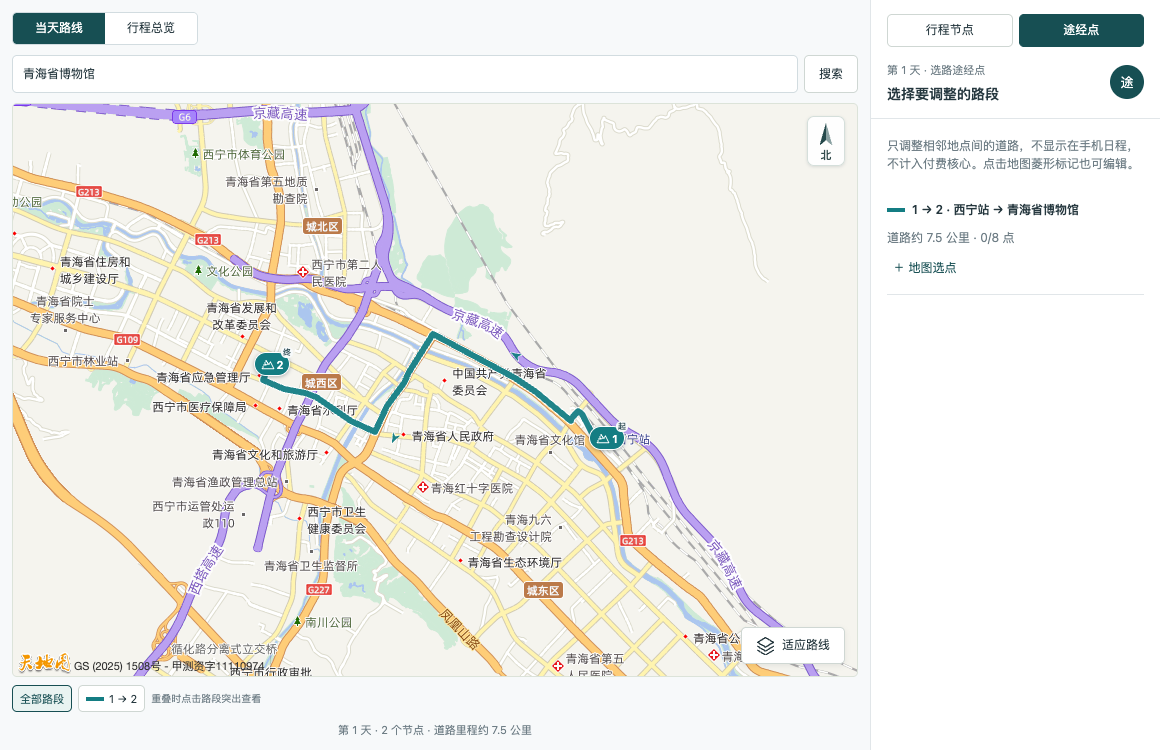Click the 文化公园 tree icon
Screen dimensions: 1160x750
point(198,270)
